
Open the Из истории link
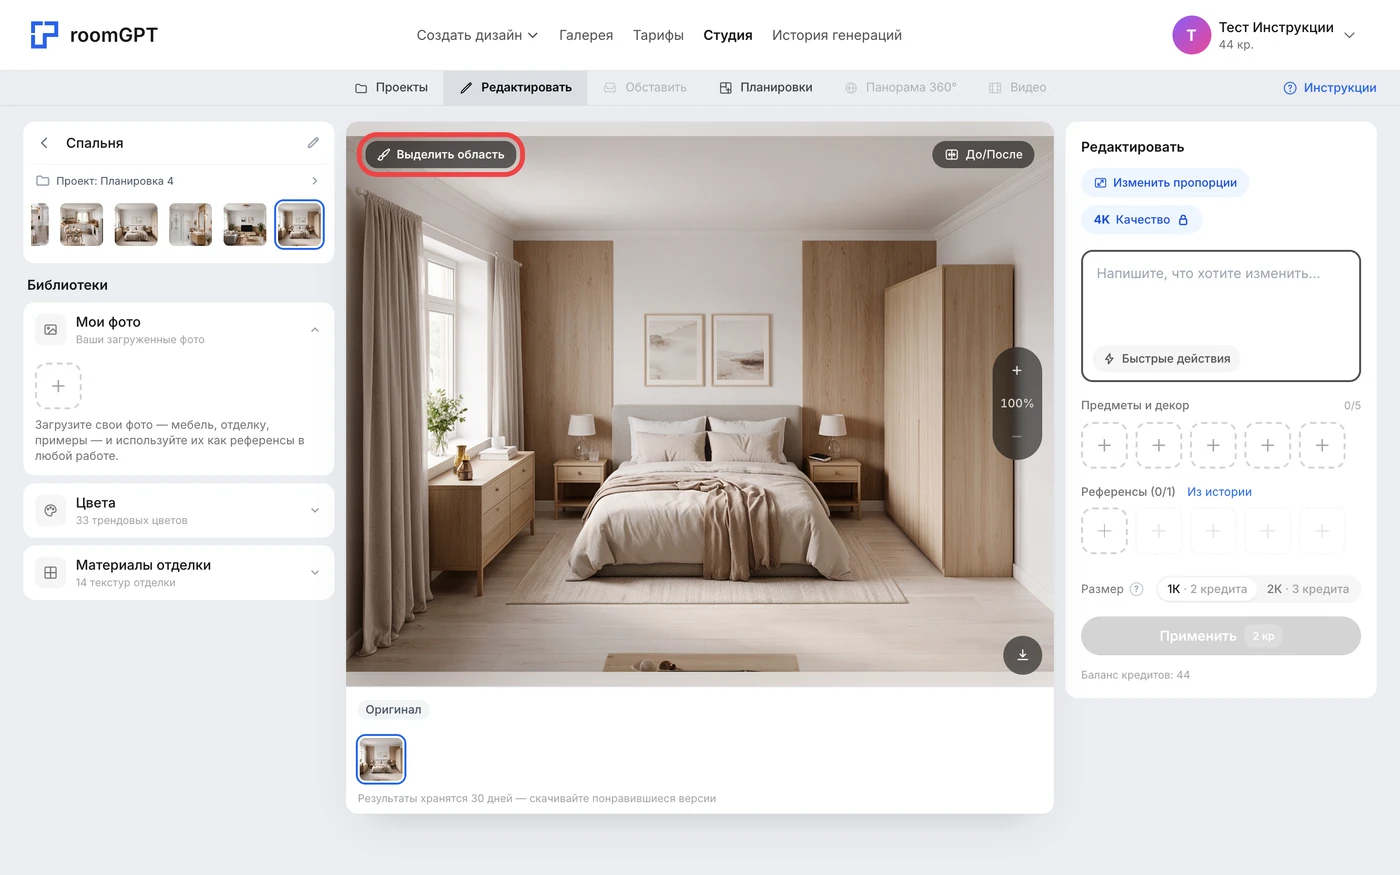pyautogui.click(x=1219, y=492)
